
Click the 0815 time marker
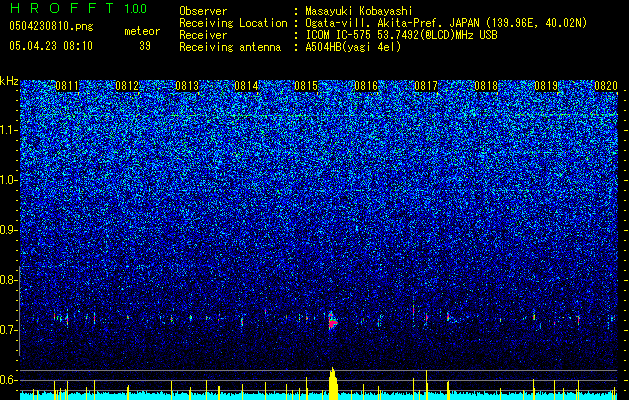tap(306, 86)
